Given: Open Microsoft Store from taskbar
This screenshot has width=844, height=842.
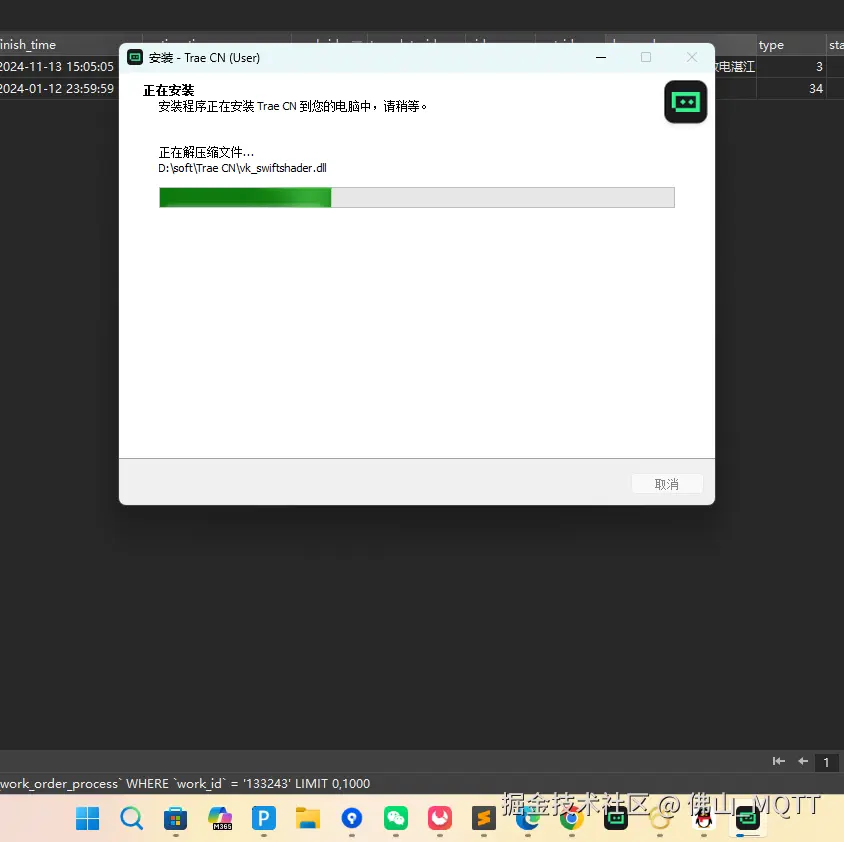Looking at the screenshot, I should (175, 819).
